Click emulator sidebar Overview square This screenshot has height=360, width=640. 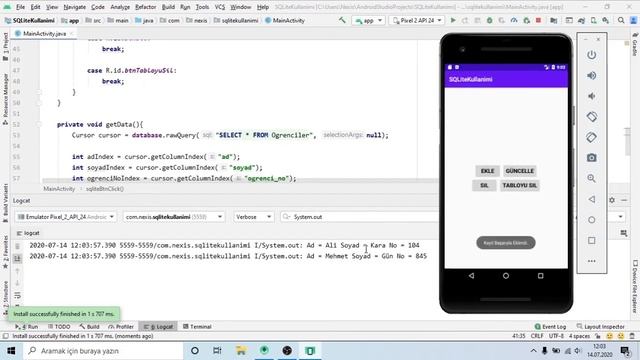pos(591,240)
